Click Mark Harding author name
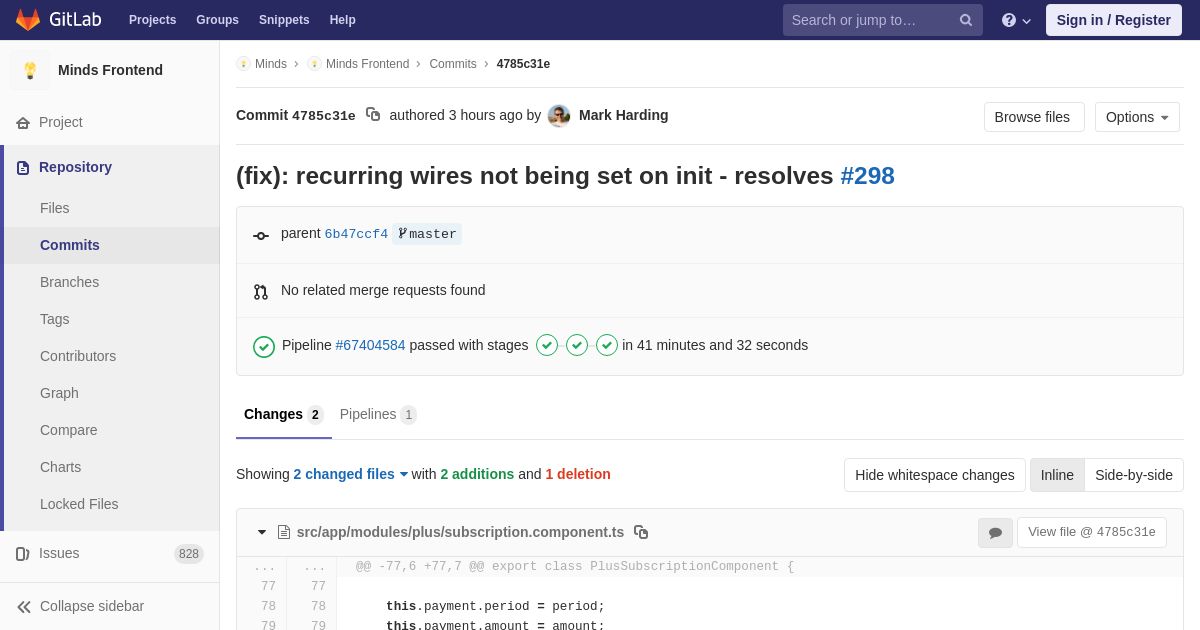Screen dimensions: 1200x630 click(x=624, y=115)
